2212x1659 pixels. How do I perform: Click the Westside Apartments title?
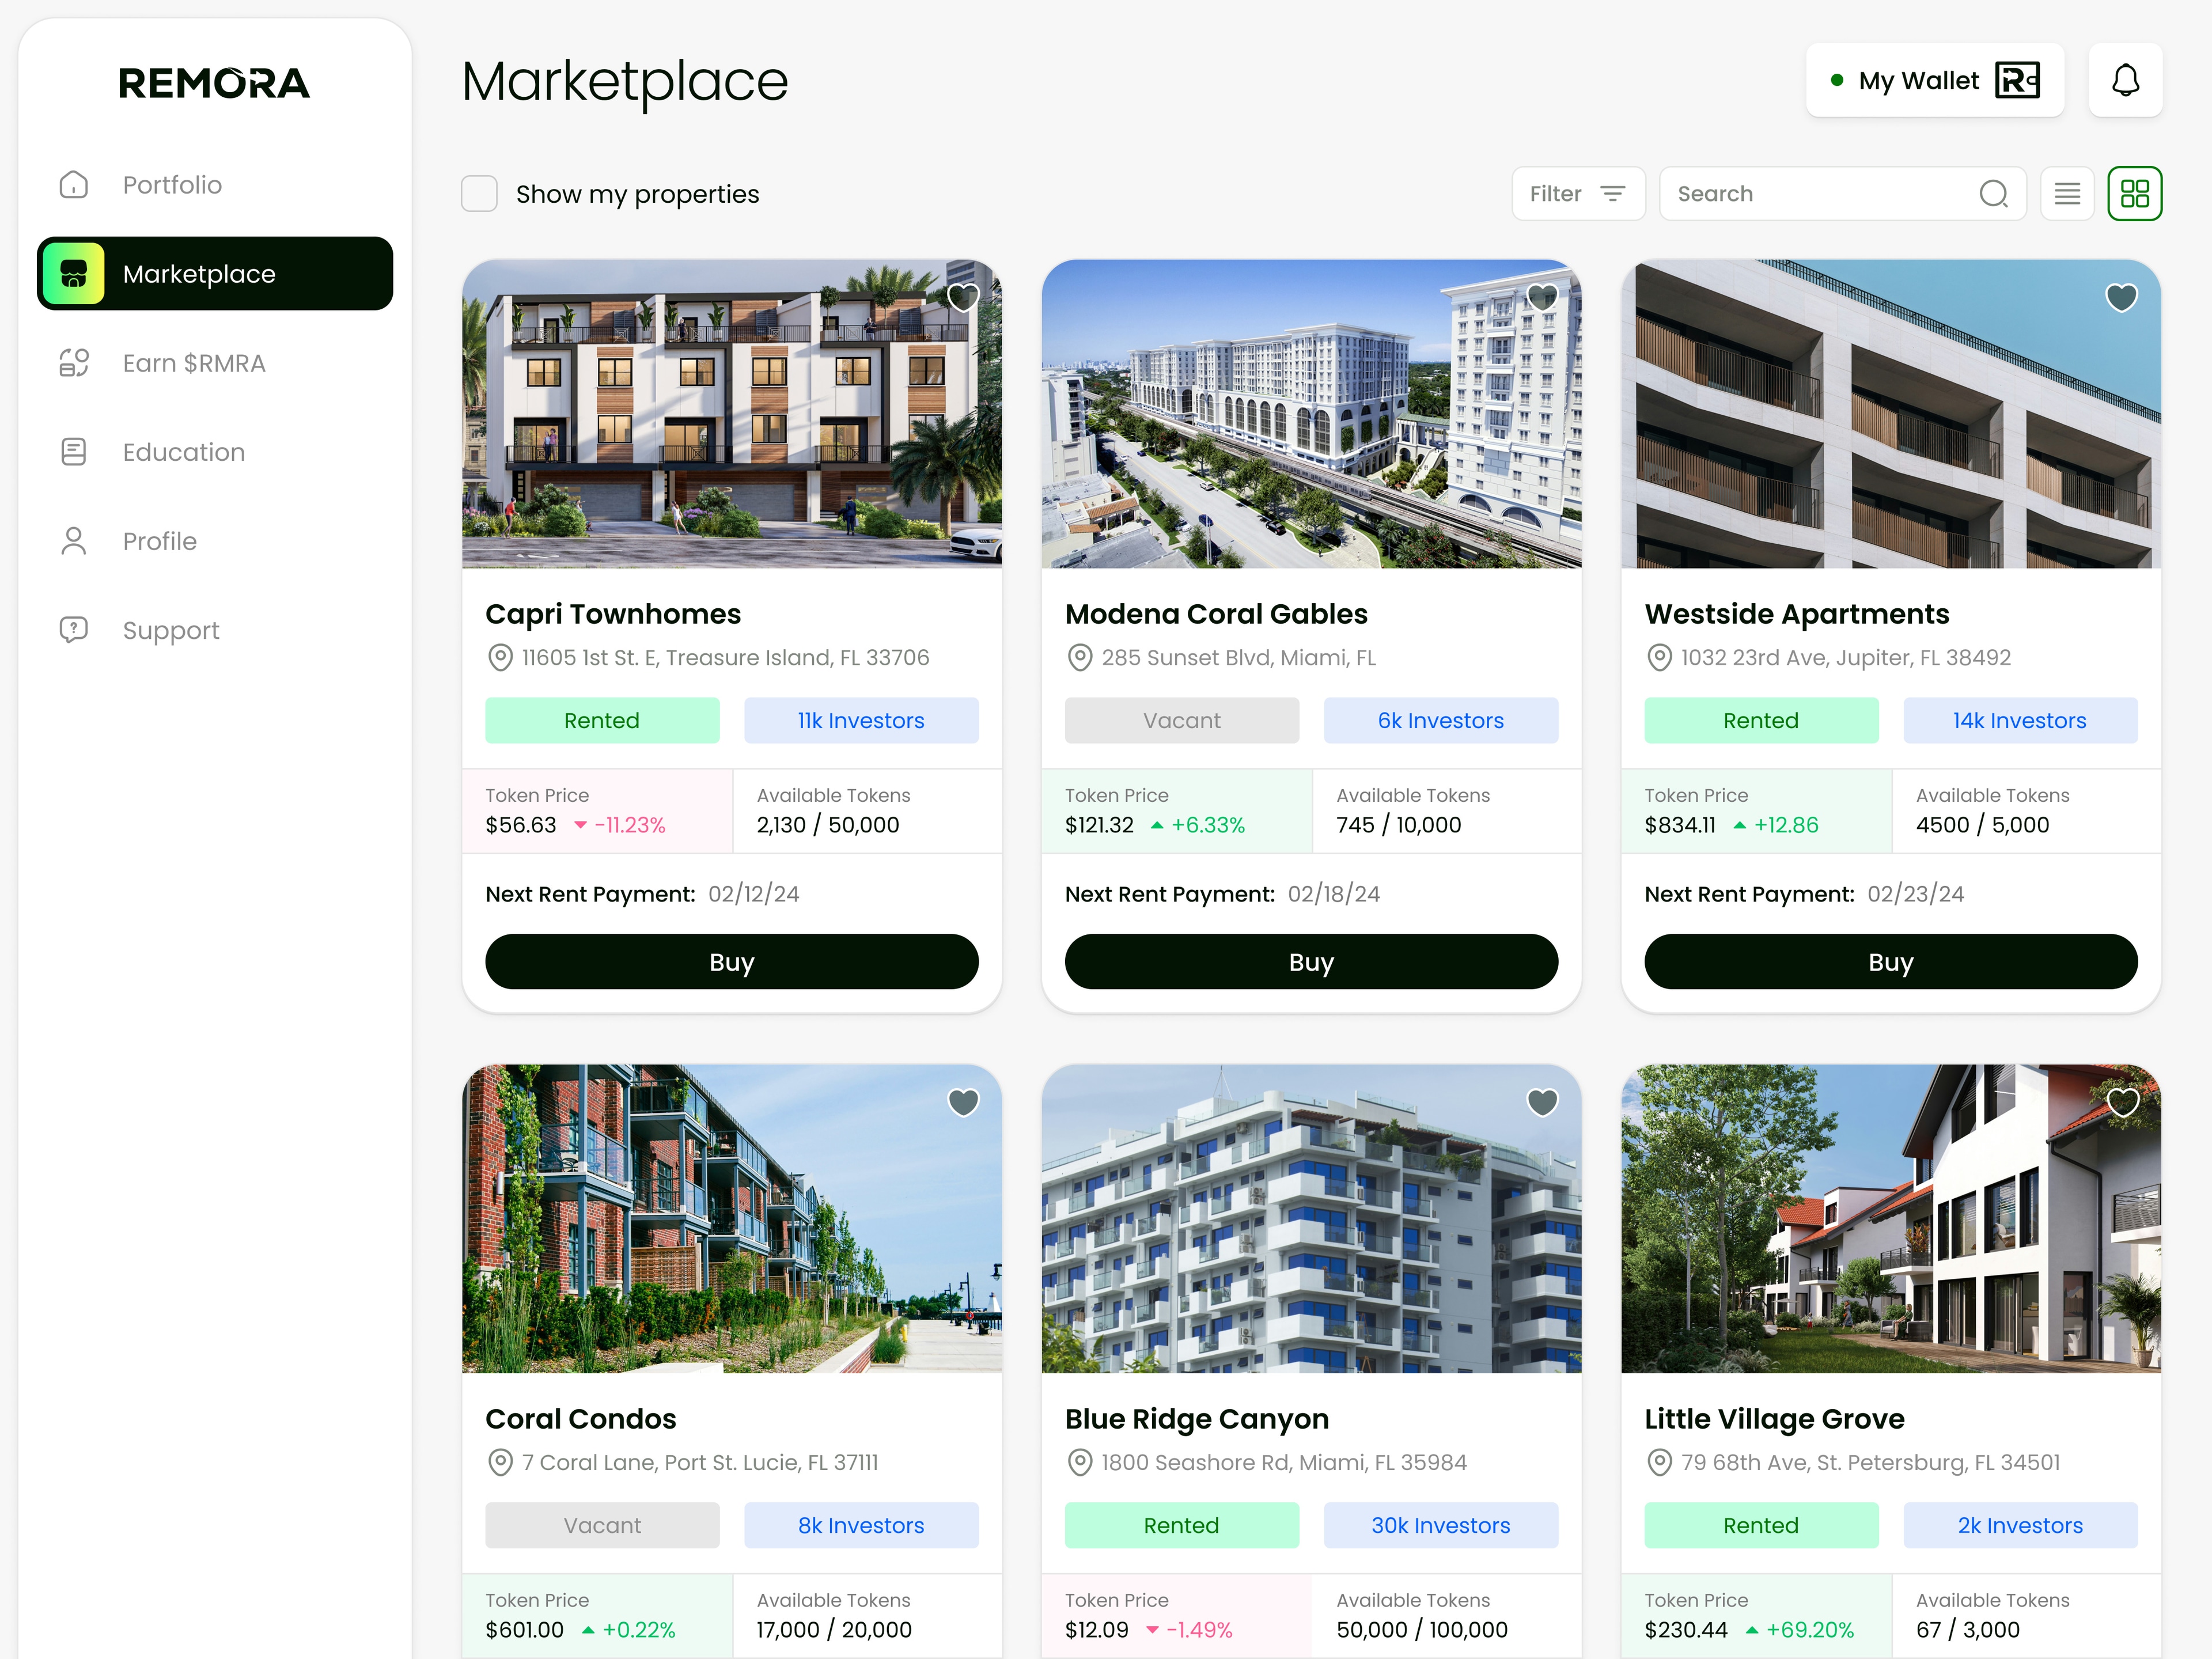tap(1797, 614)
